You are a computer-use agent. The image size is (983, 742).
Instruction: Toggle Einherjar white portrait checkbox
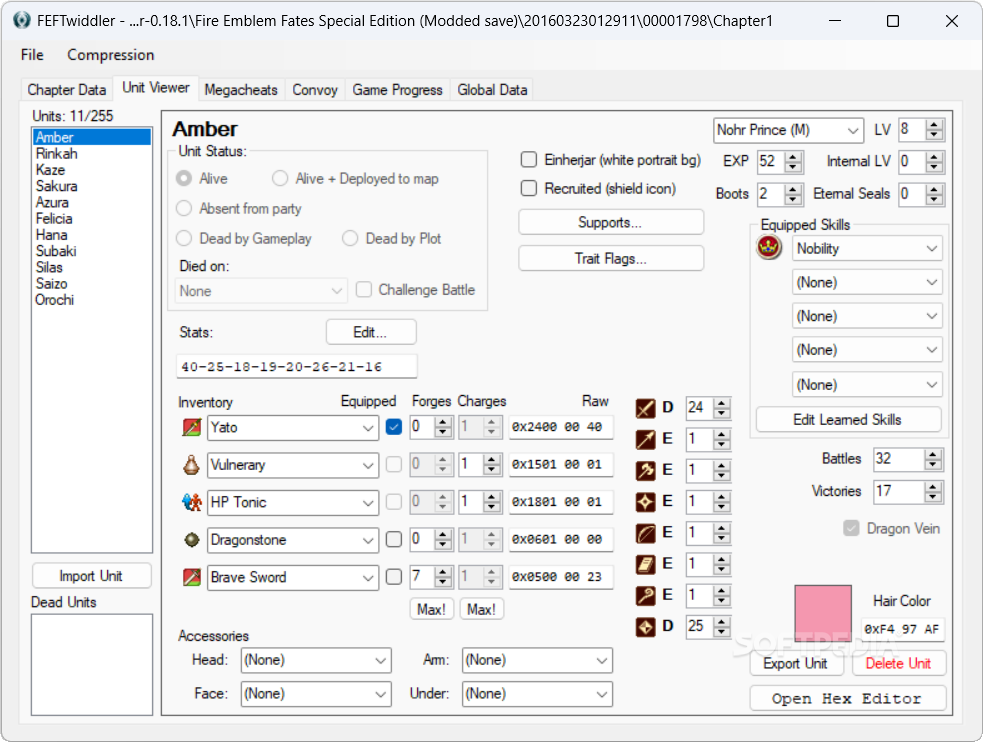click(529, 160)
